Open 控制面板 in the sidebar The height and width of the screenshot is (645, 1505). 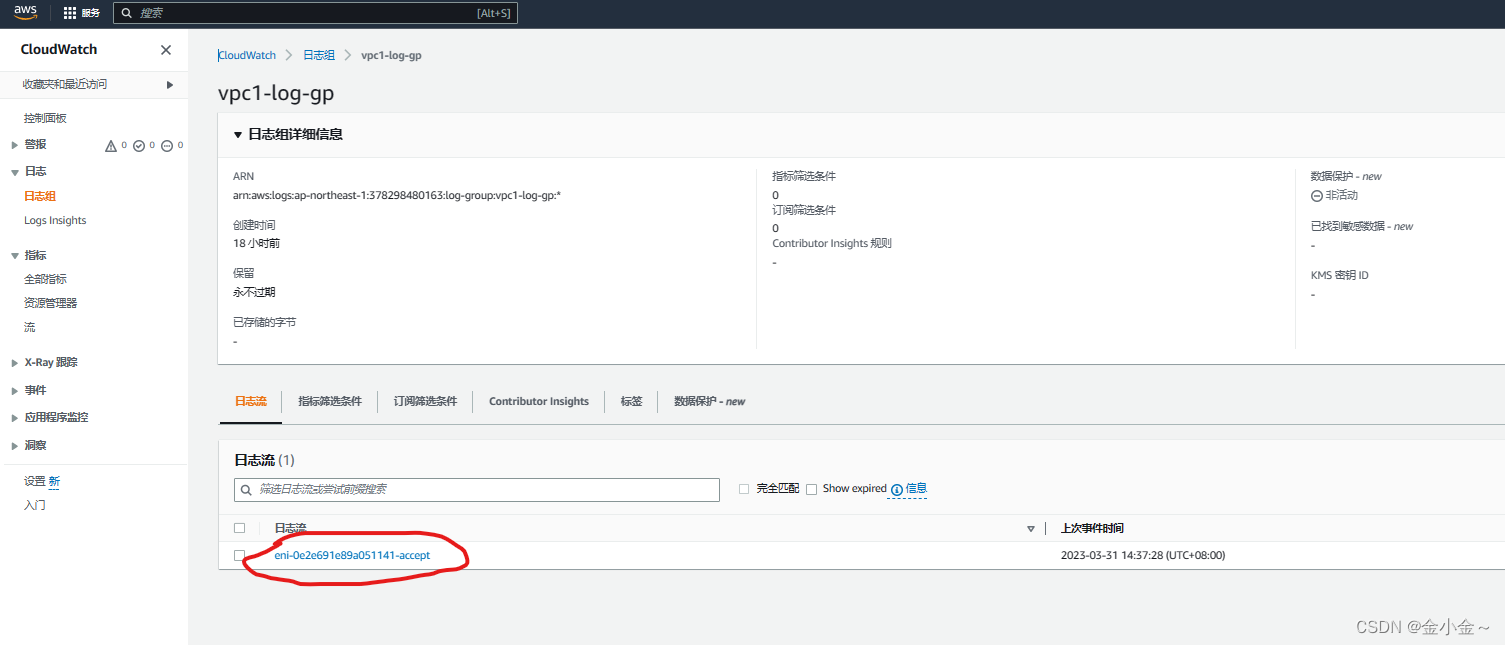click(x=45, y=118)
